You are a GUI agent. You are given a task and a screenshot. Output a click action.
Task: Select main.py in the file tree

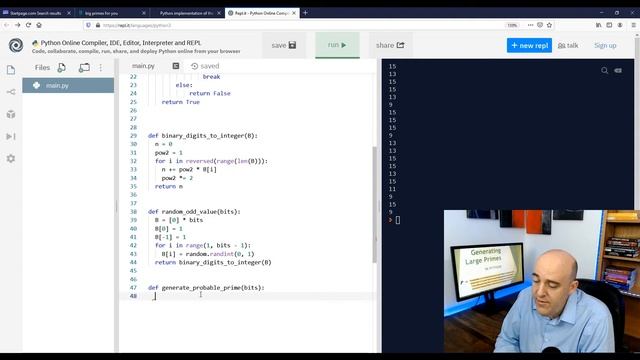[68, 85]
